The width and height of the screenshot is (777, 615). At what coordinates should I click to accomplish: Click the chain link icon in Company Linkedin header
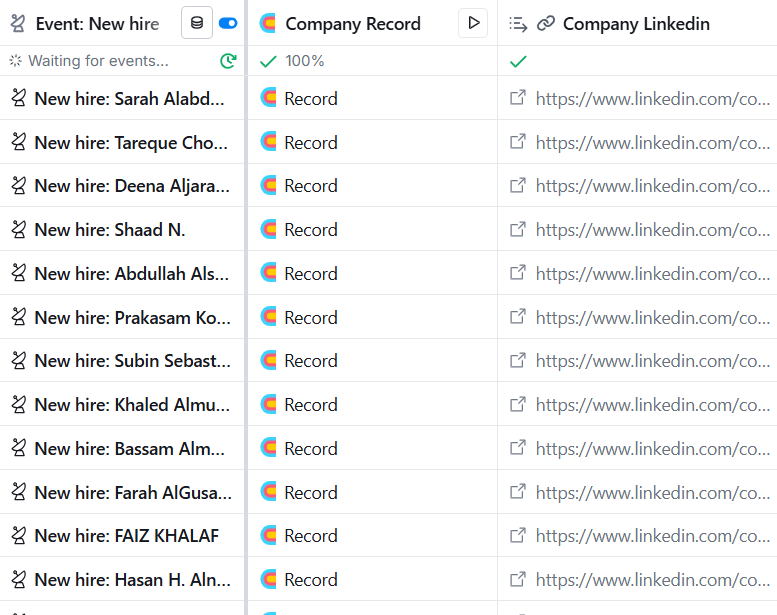[546, 23]
